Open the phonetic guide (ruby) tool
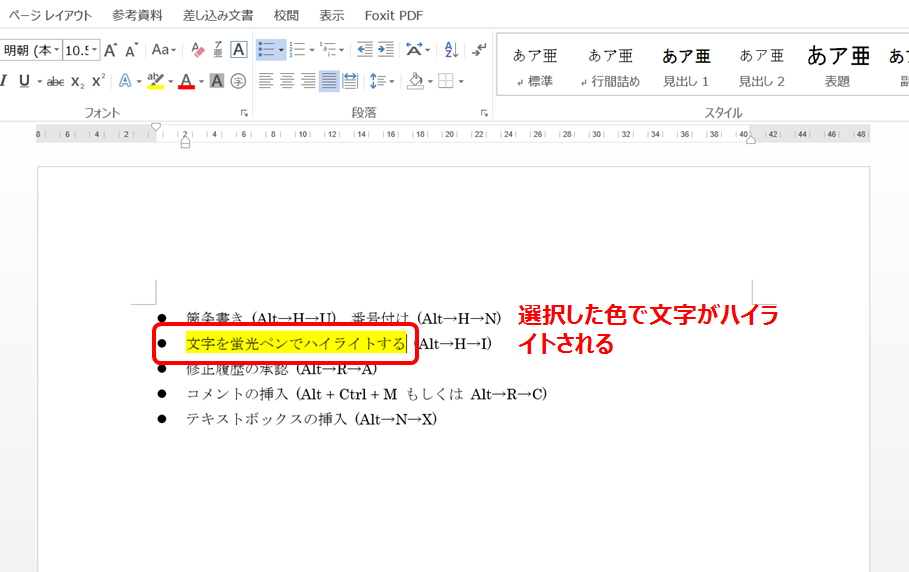 click(218, 50)
